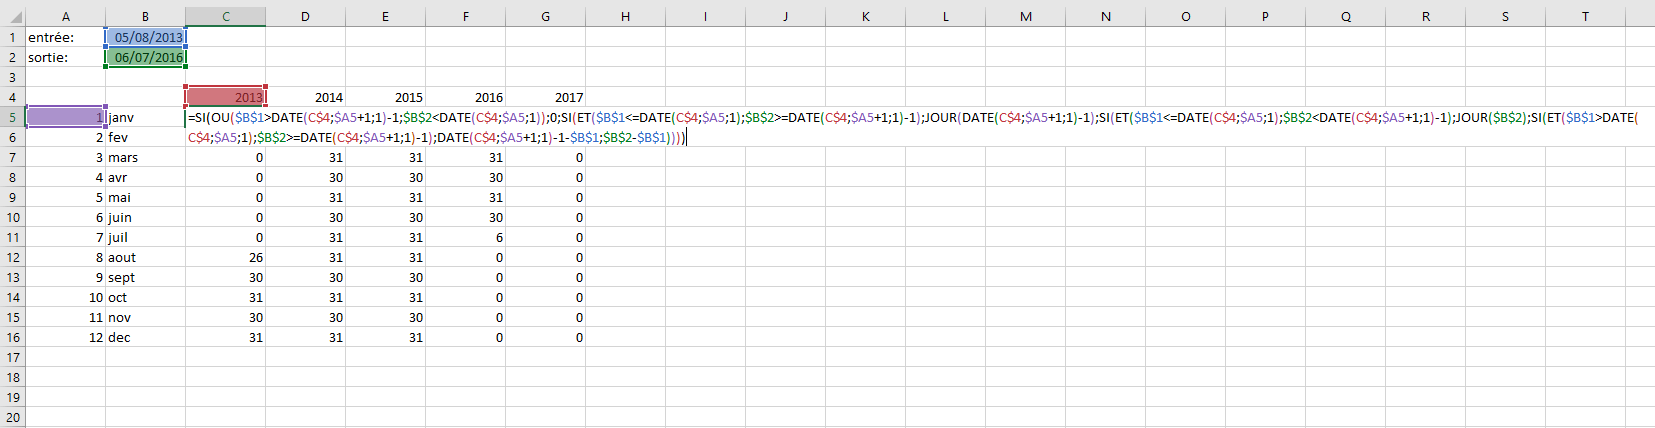Select value 6 for juil 2016
1655x428 pixels.
[x=465, y=237]
